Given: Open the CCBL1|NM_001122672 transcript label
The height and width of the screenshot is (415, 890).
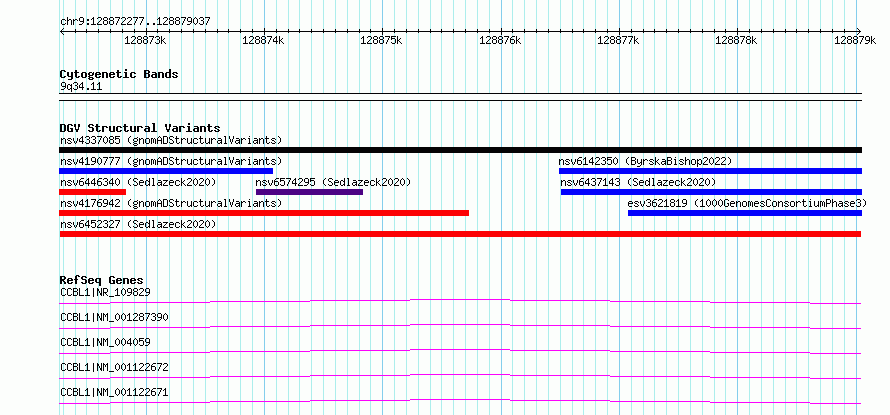Looking at the screenshot, I should tap(114, 367).
